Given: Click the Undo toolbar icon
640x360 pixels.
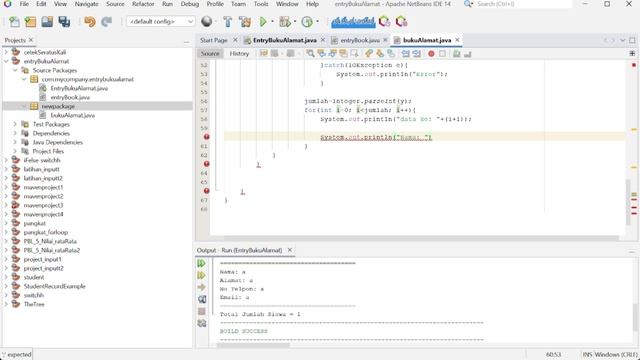Looking at the screenshot, I should pos(89,22).
